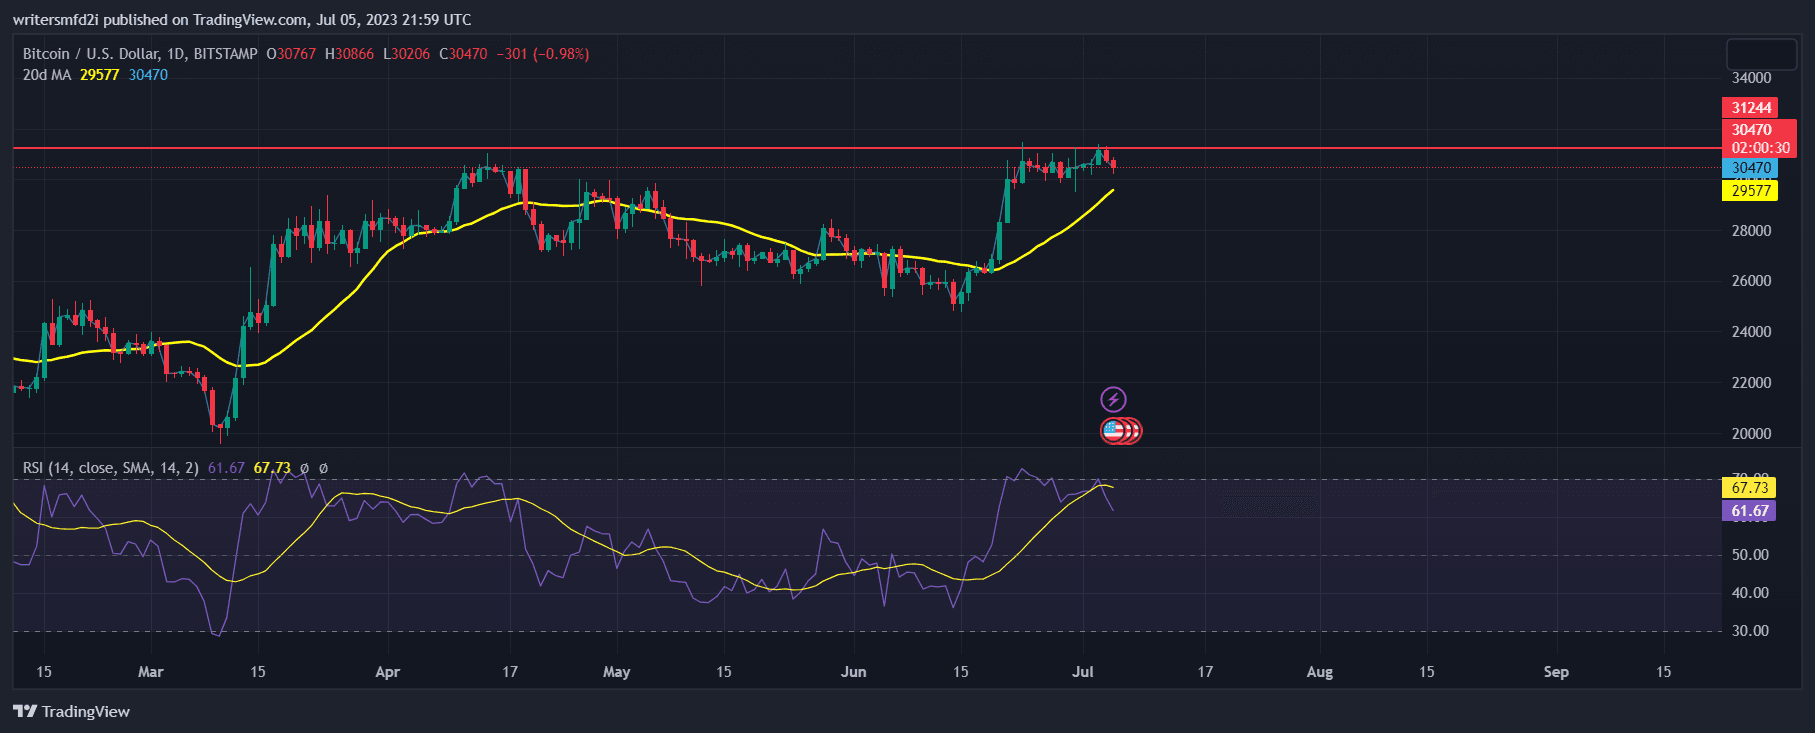Click the Apr label on time axis
1815x733 pixels.
pos(387,672)
